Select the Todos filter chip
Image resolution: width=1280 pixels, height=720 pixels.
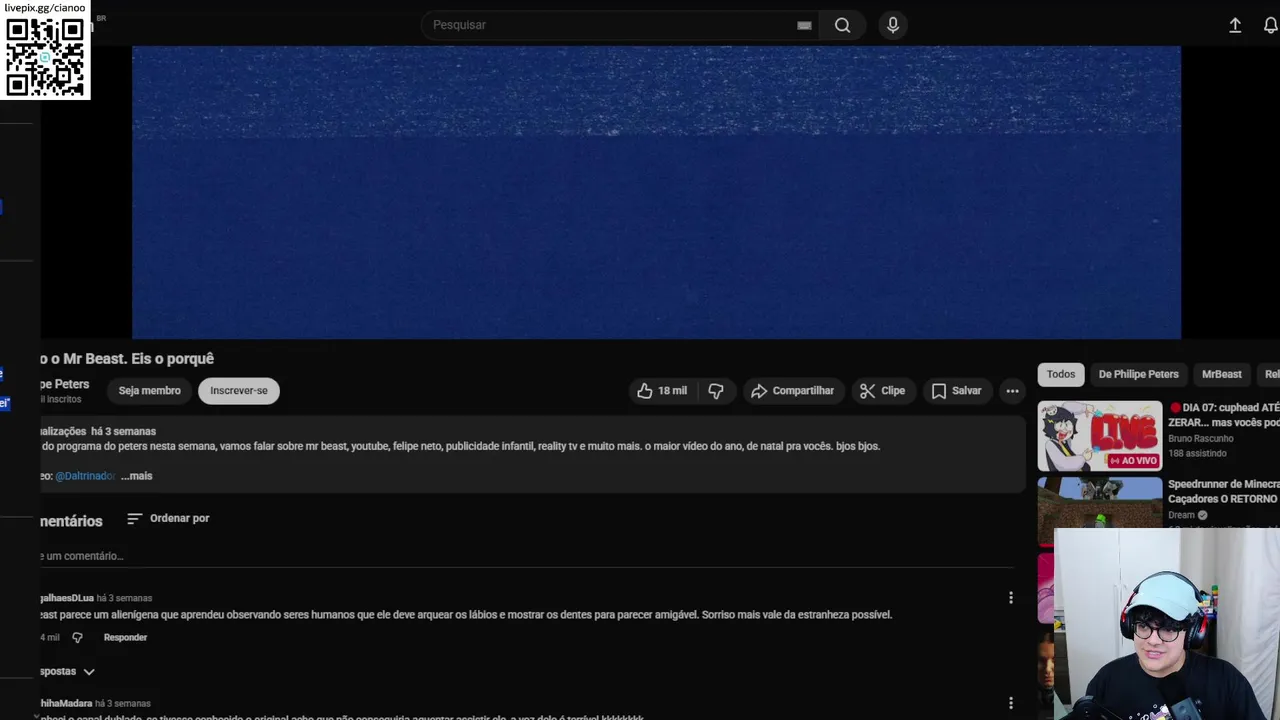[1061, 374]
